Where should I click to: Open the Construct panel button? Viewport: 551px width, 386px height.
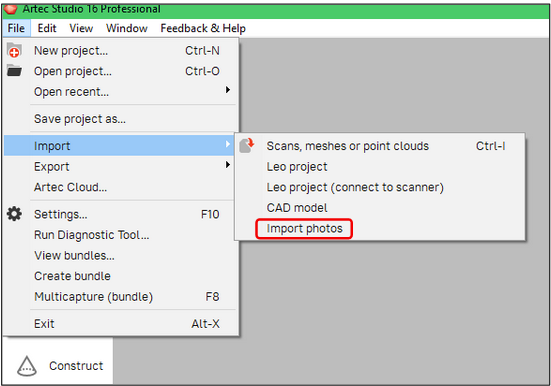click(x=58, y=366)
